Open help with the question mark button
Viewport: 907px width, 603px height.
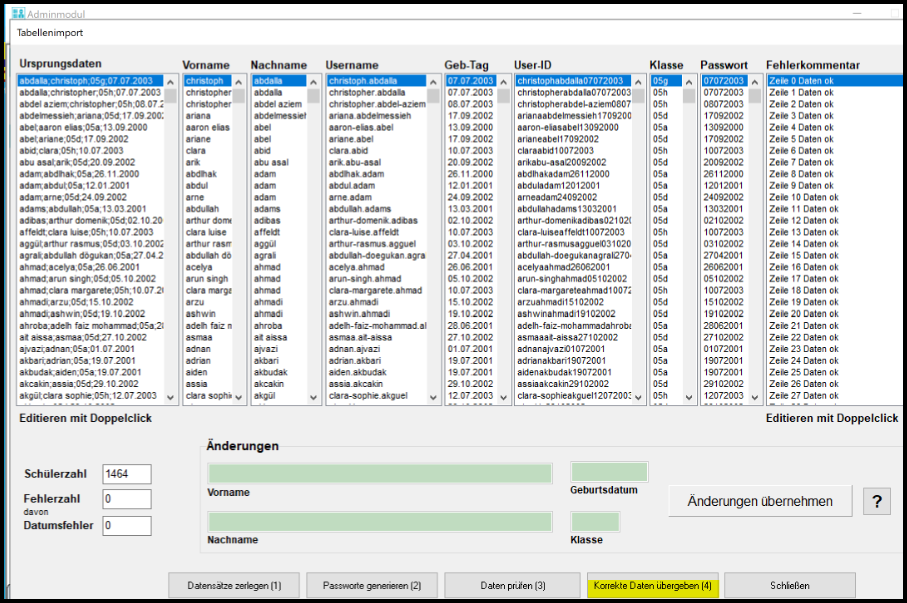876,501
